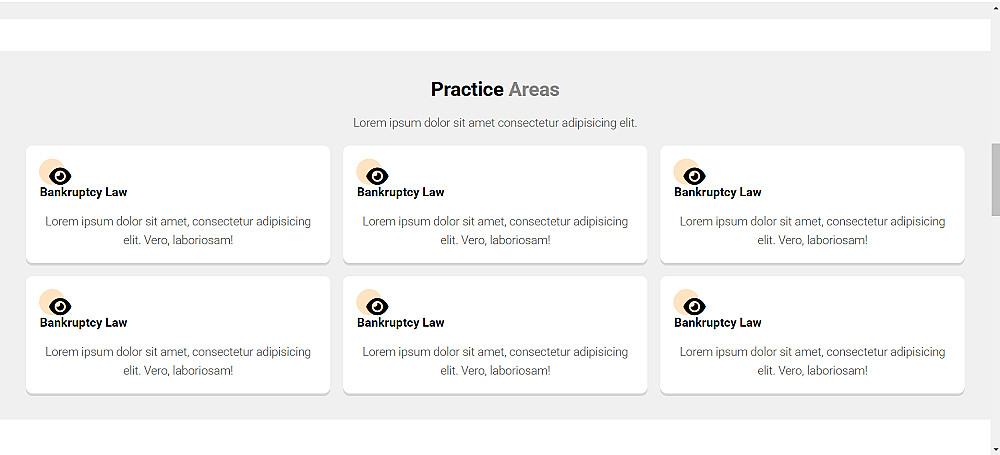Open the Bankruptcy Law title in the top-middle card

click(x=401, y=192)
